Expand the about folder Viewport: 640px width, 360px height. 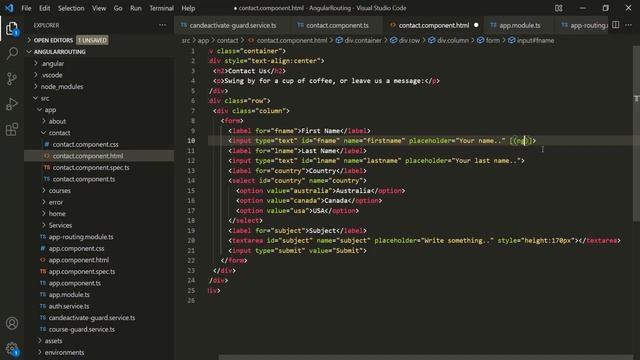57,121
